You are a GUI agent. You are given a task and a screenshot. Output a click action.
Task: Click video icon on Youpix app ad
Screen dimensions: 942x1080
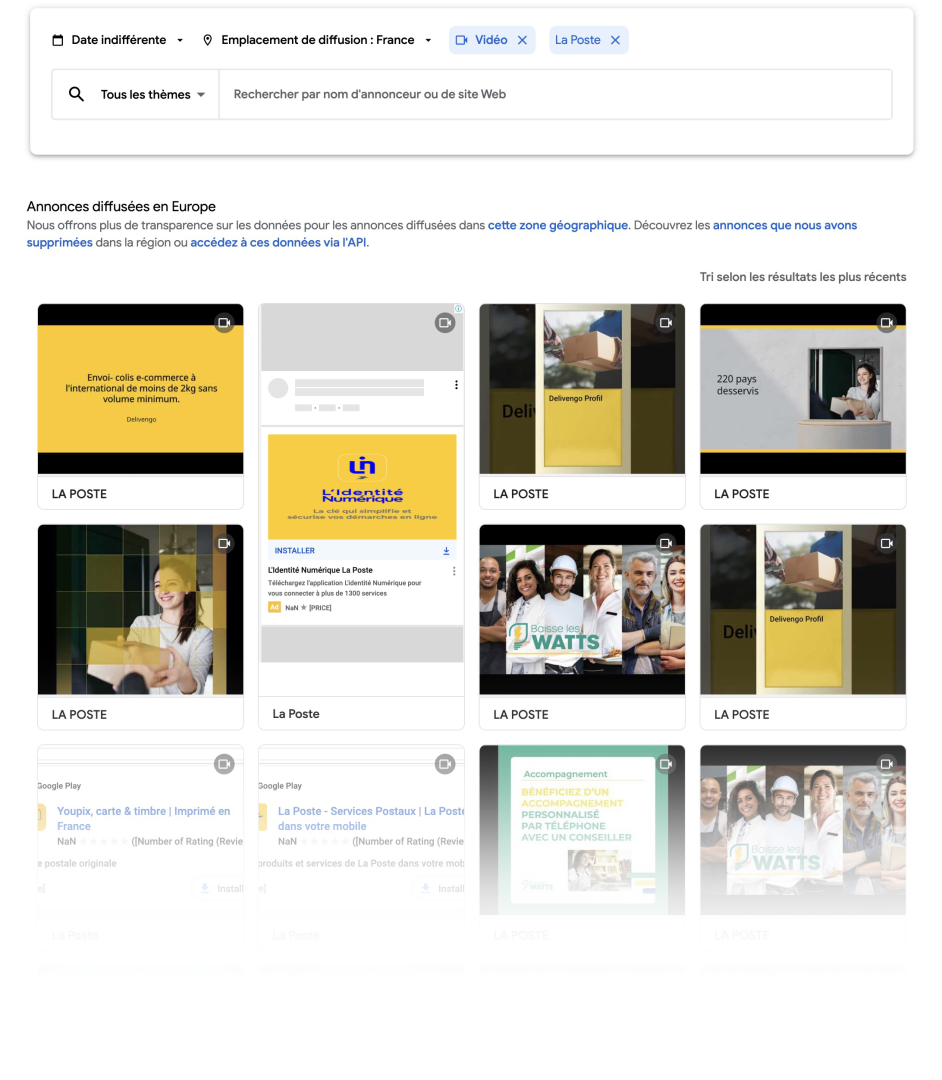(x=224, y=764)
